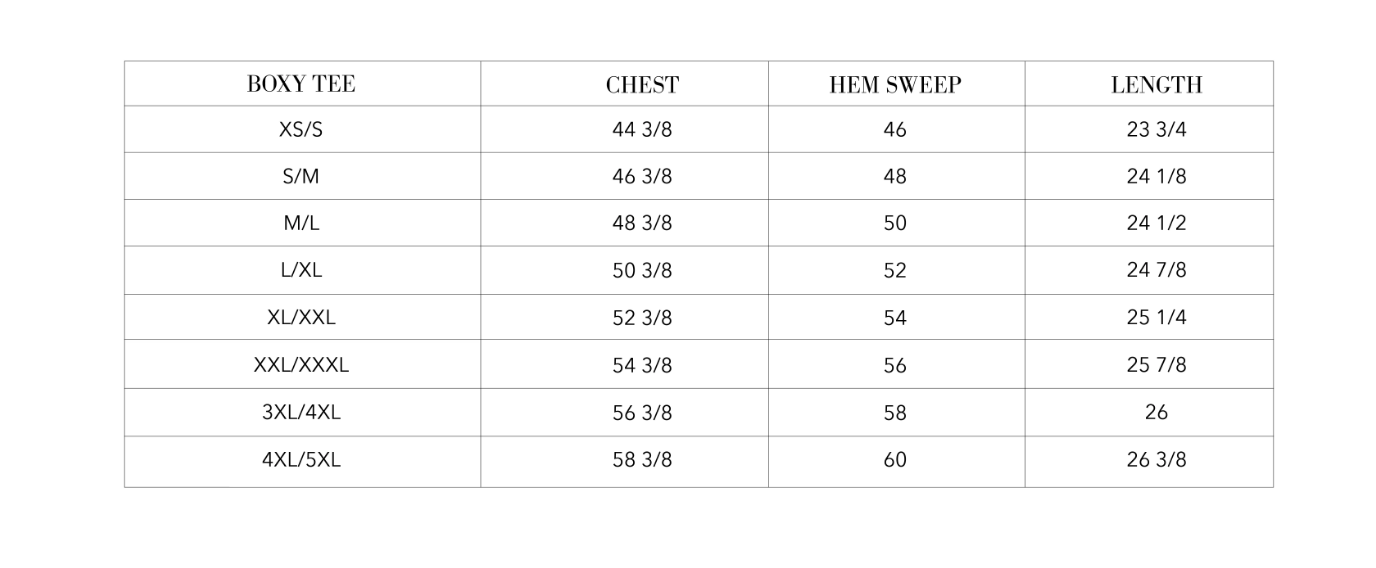1376x568 pixels.
Task: Click the CHEST column header
Action: [642, 85]
